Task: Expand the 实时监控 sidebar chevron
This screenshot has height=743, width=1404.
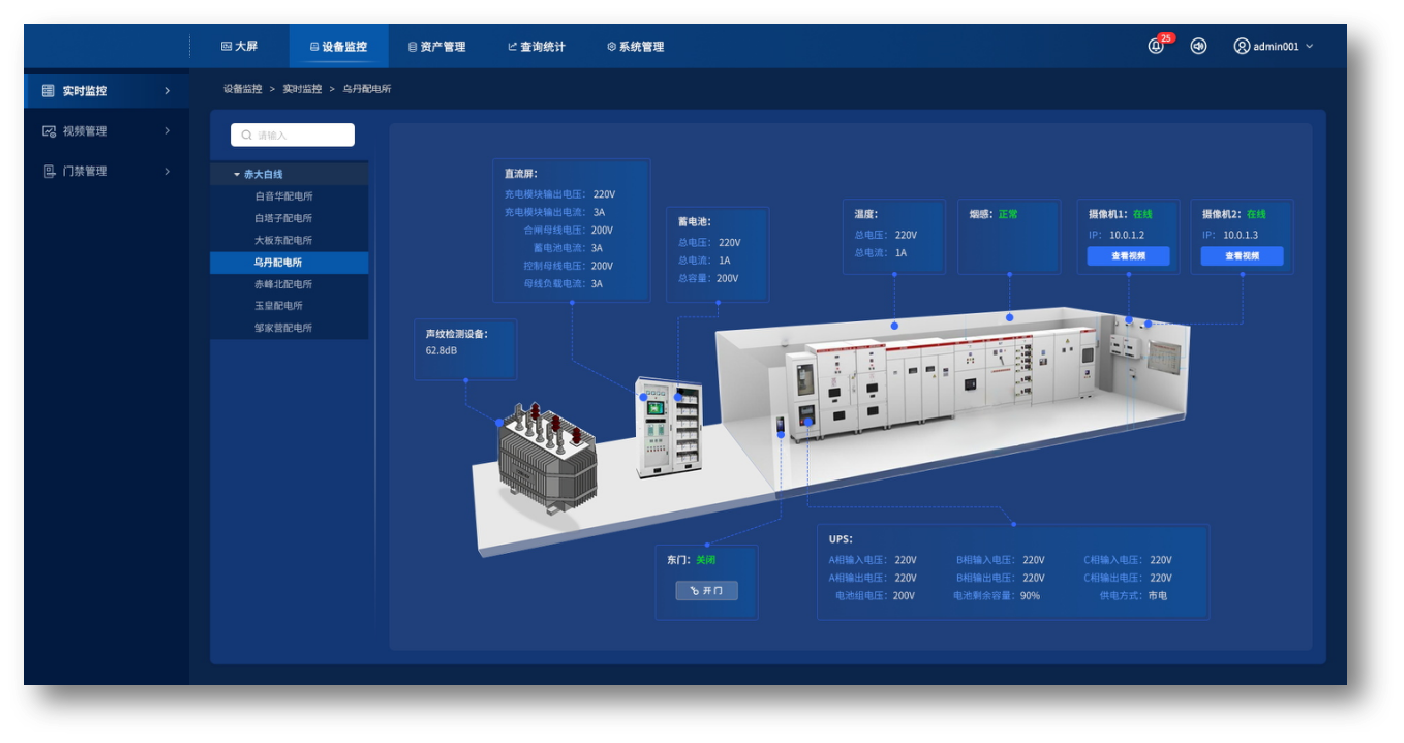Action: tap(167, 91)
